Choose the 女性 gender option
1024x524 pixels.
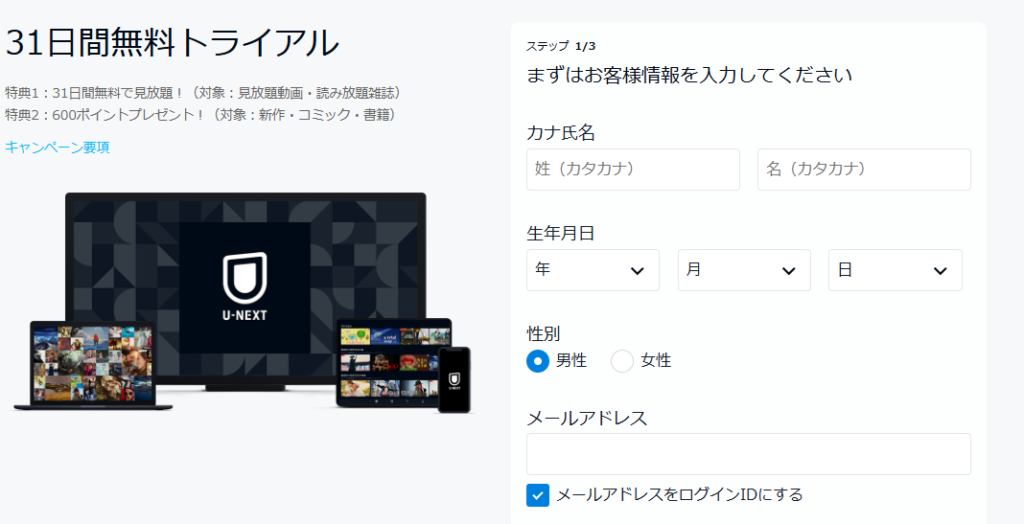(622, 361)
